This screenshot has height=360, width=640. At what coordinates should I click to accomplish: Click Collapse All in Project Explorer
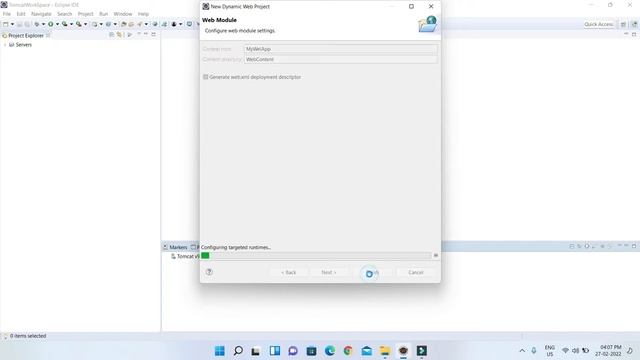111,35
